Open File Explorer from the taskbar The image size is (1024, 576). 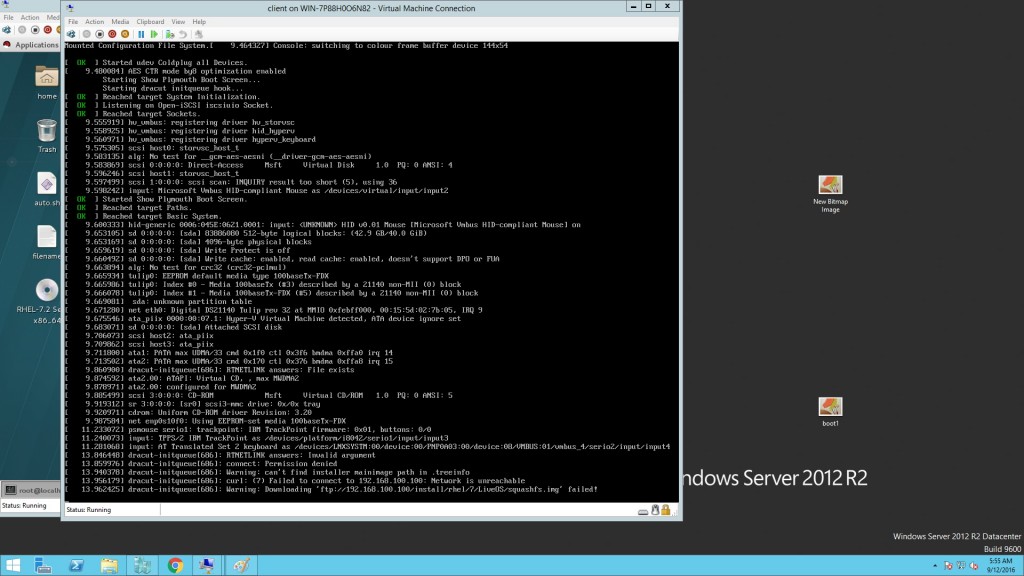[109, 565]
